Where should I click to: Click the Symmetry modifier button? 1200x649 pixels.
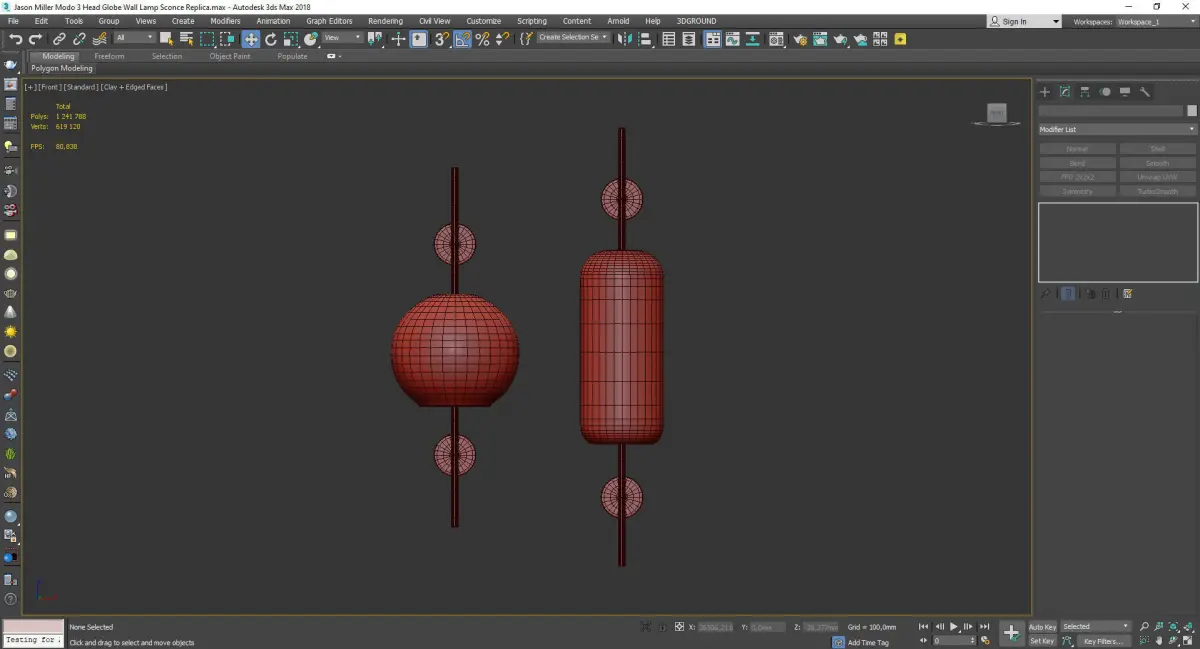(x=1077, y=191)
